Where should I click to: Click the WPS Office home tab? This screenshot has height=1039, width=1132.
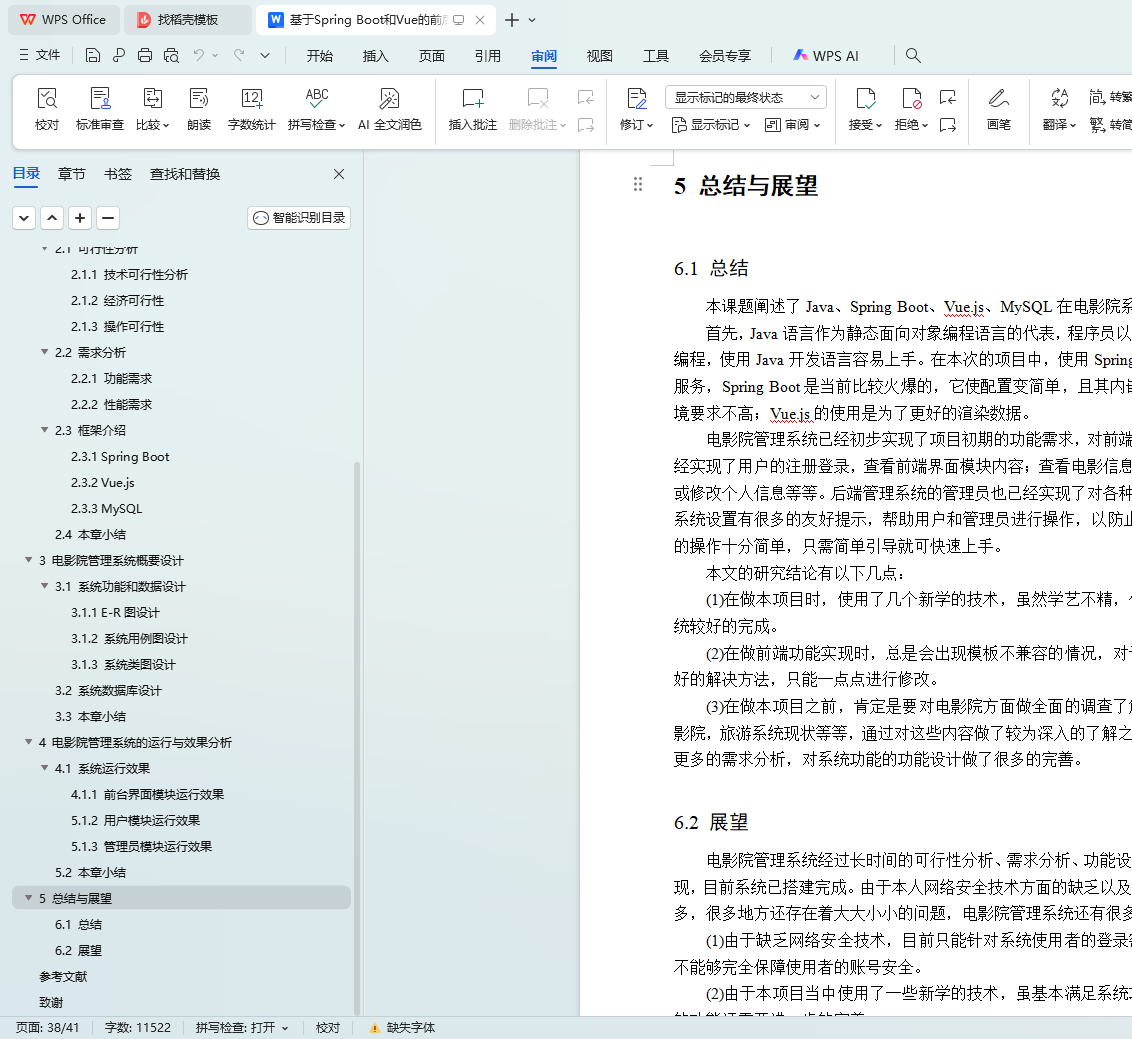tap(64, 19)
